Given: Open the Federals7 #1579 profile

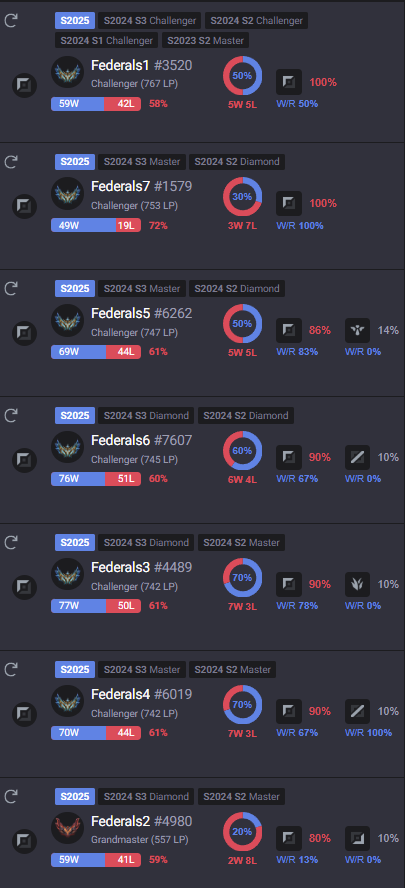Looking at the screenshot, I should (x=142, y=186).
